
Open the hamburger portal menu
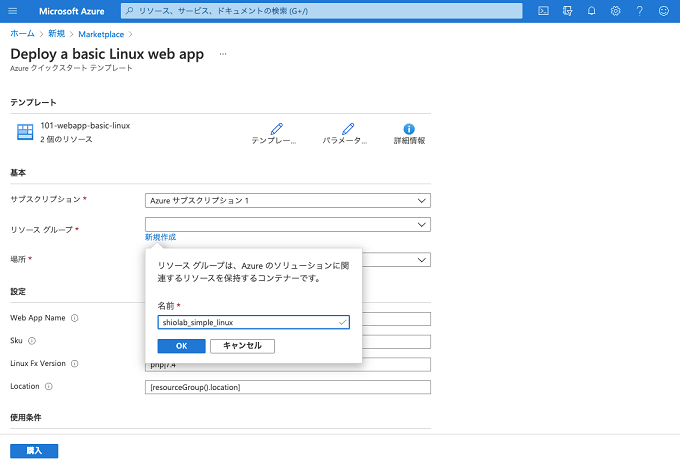[x=13, y=11]
